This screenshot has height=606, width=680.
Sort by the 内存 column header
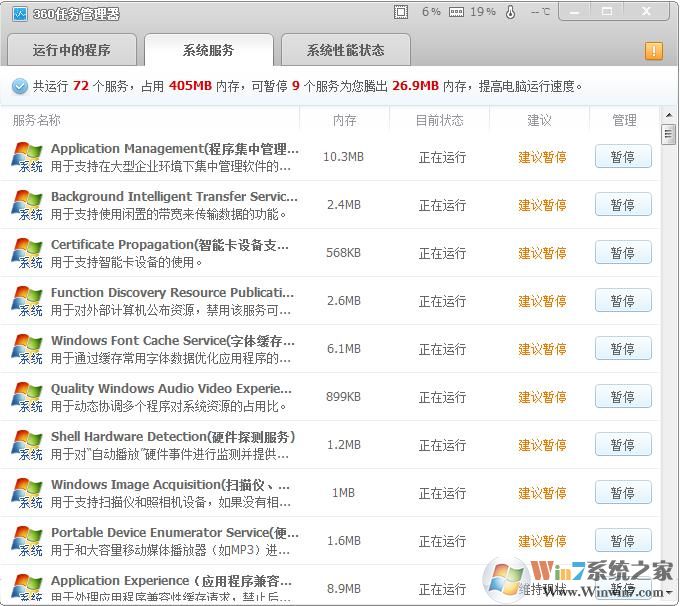point(343,120)
